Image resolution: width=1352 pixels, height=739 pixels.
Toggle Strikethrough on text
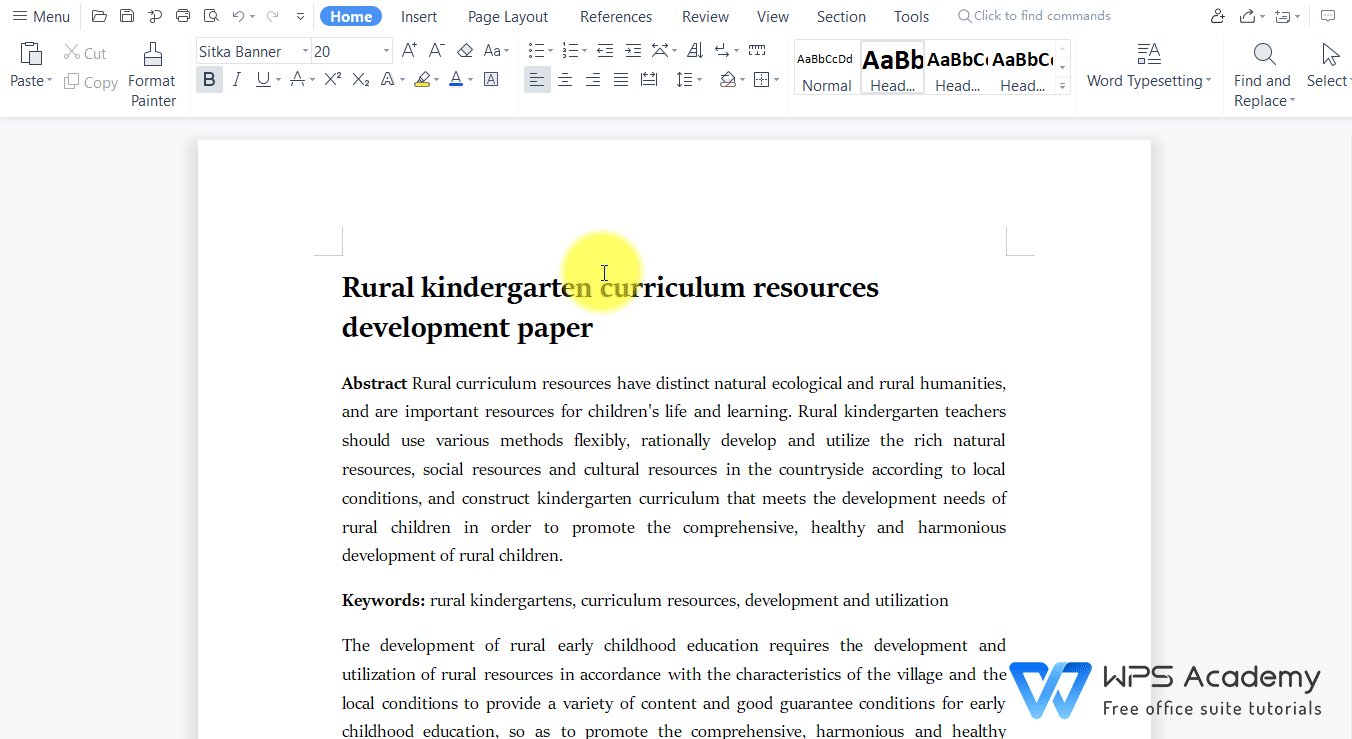click(296, 80)
